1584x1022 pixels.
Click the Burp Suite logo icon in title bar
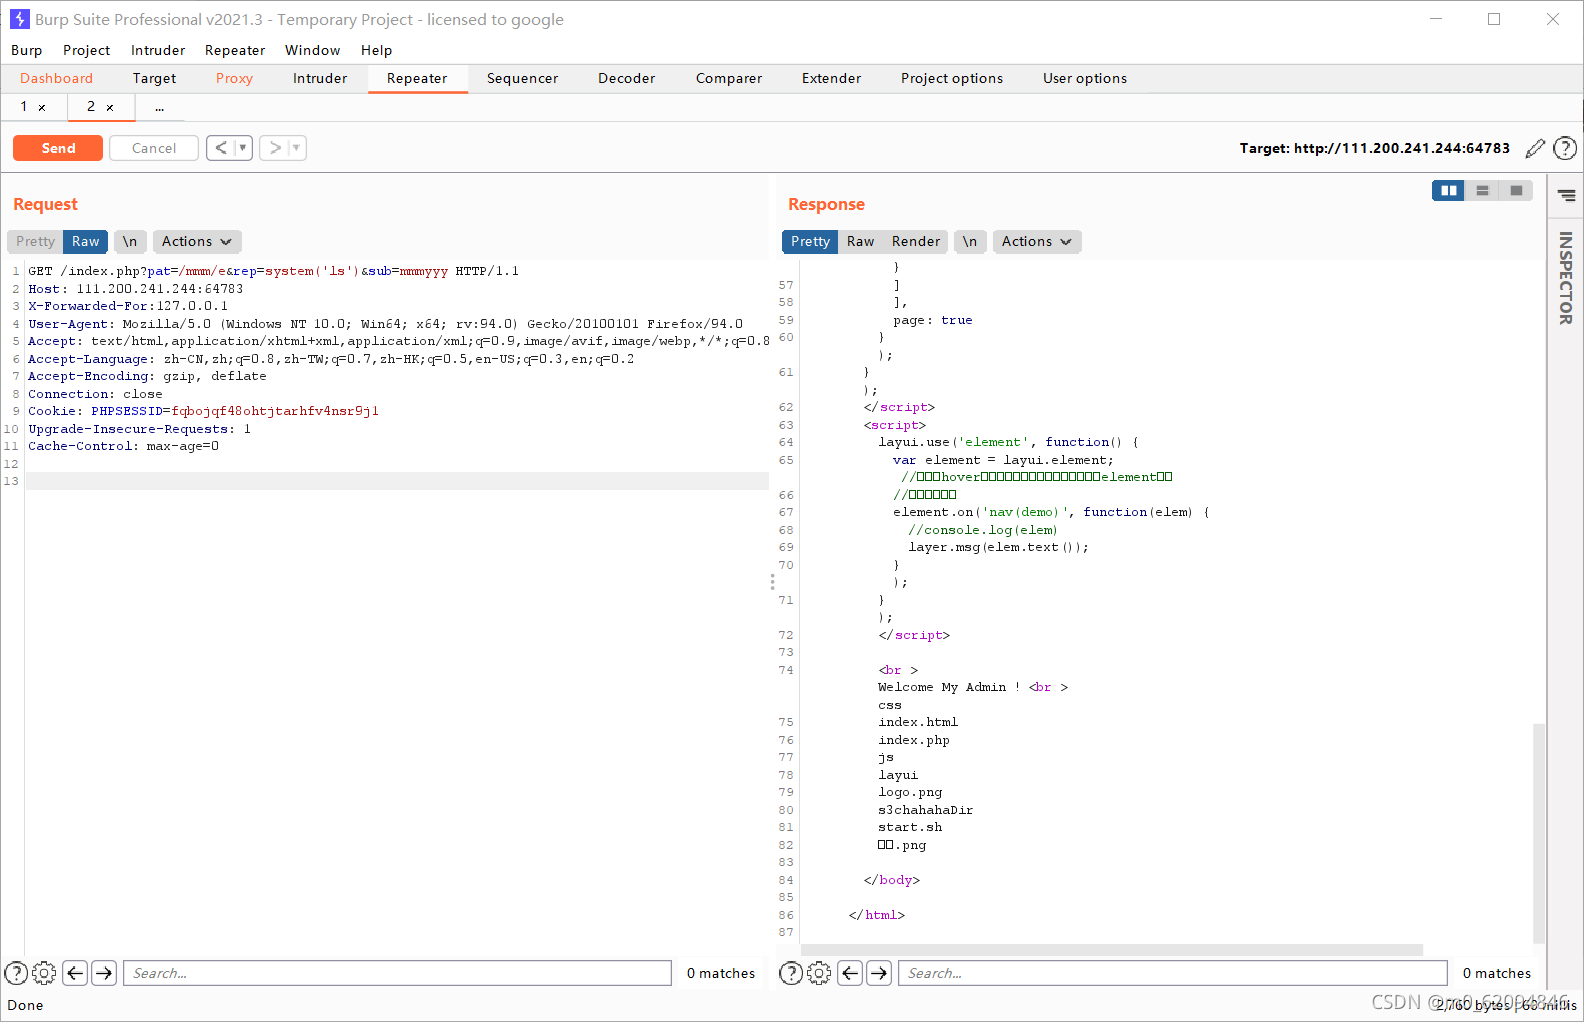19,19
